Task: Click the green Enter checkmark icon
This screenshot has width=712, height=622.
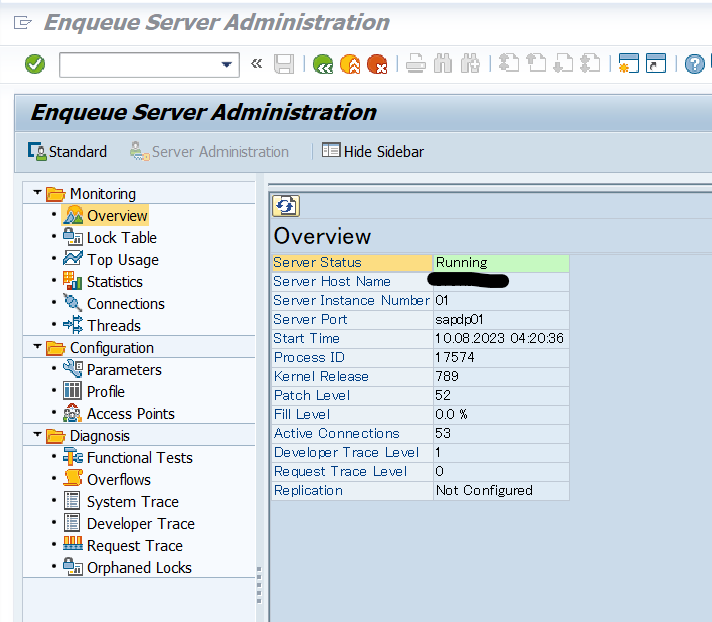Action: tap(35, 64)
